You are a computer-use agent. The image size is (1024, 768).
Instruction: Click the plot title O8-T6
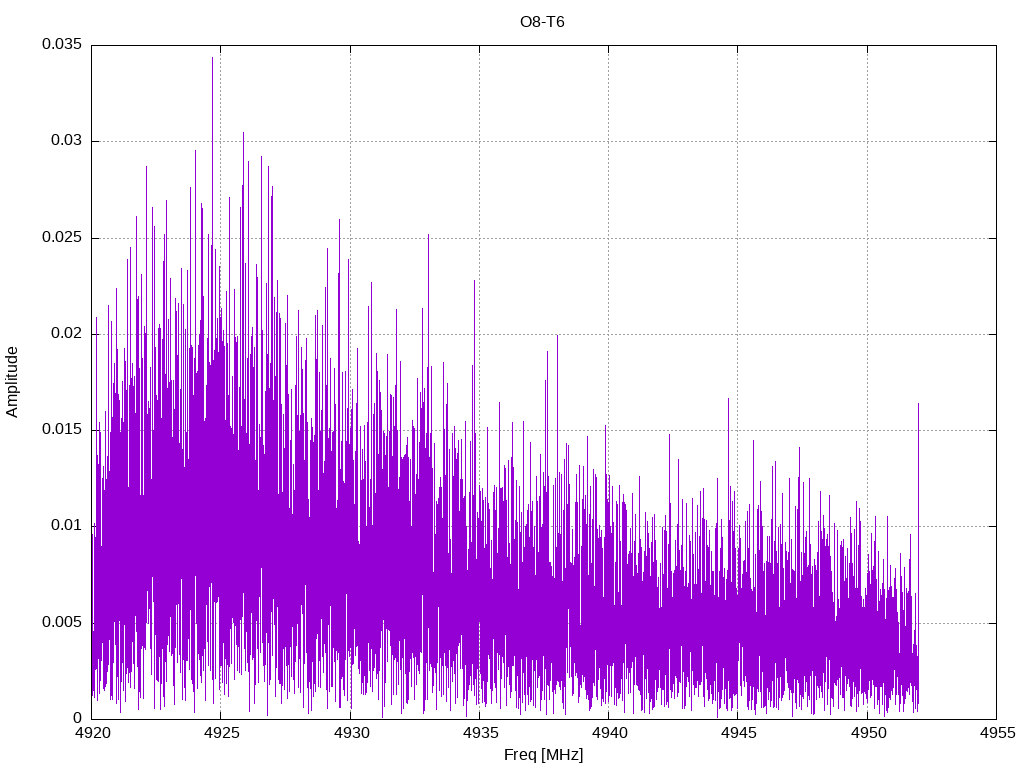click(x=543, y=21)
